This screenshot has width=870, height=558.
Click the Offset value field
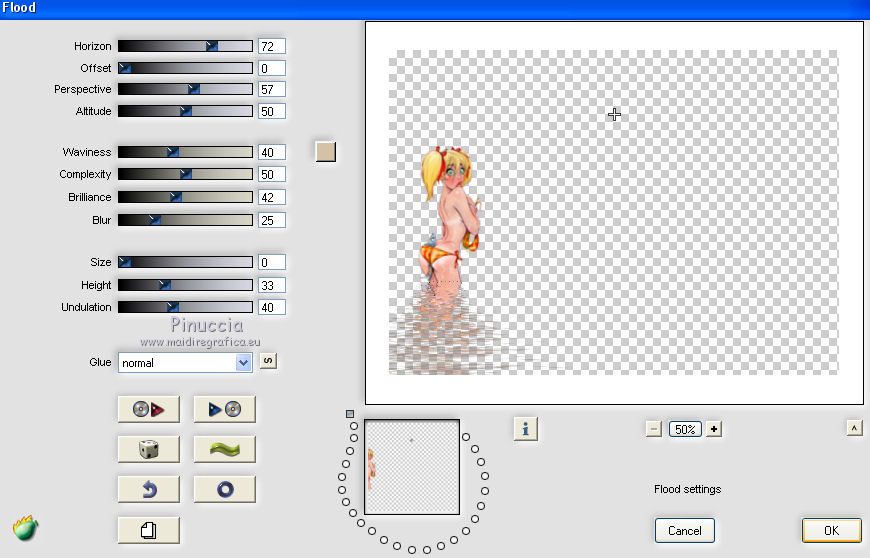[272, 68]
